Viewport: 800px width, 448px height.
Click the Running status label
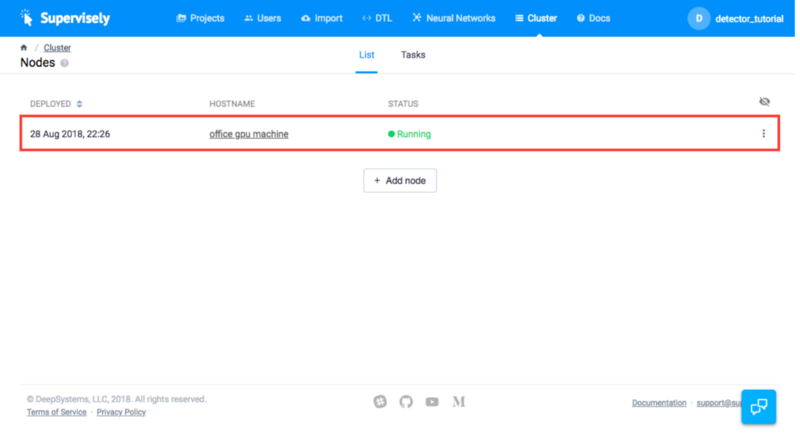[409, 134]
